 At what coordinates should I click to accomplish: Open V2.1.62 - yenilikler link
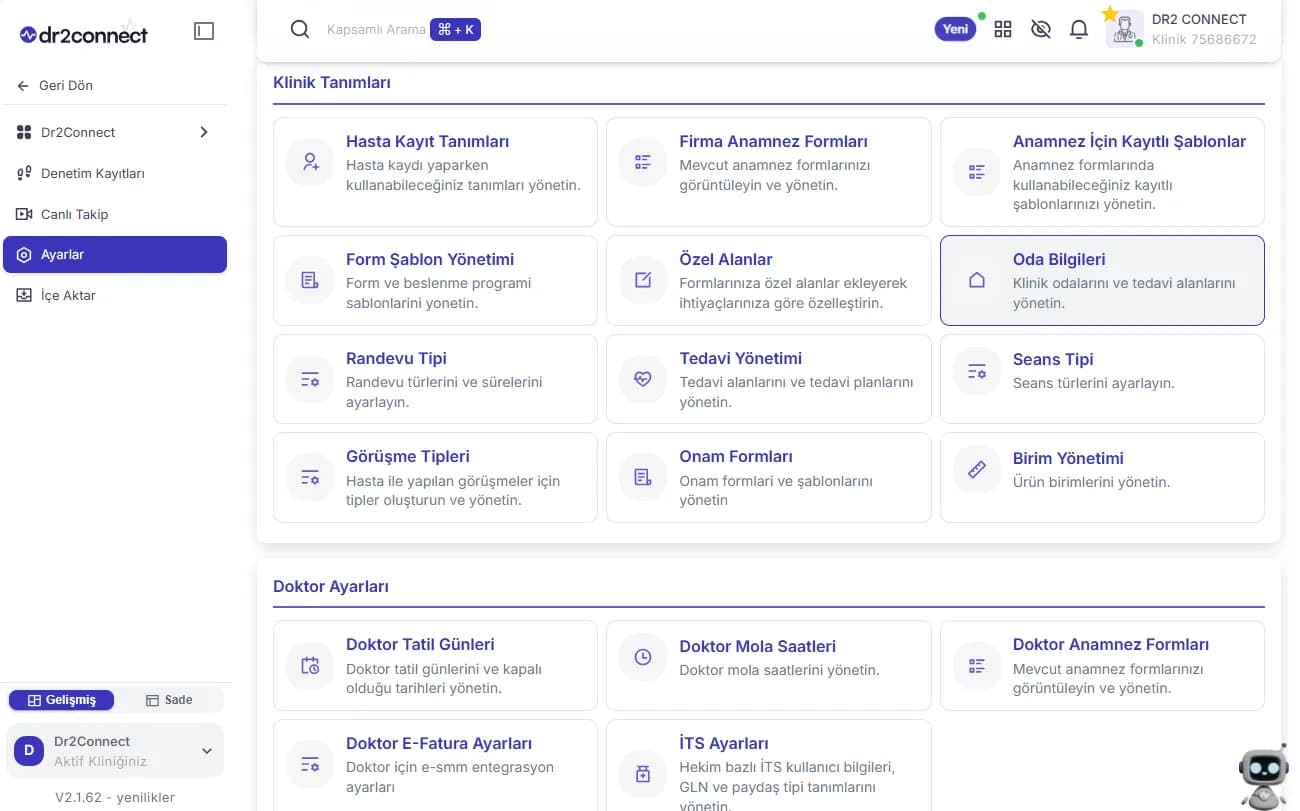[115, 797]
